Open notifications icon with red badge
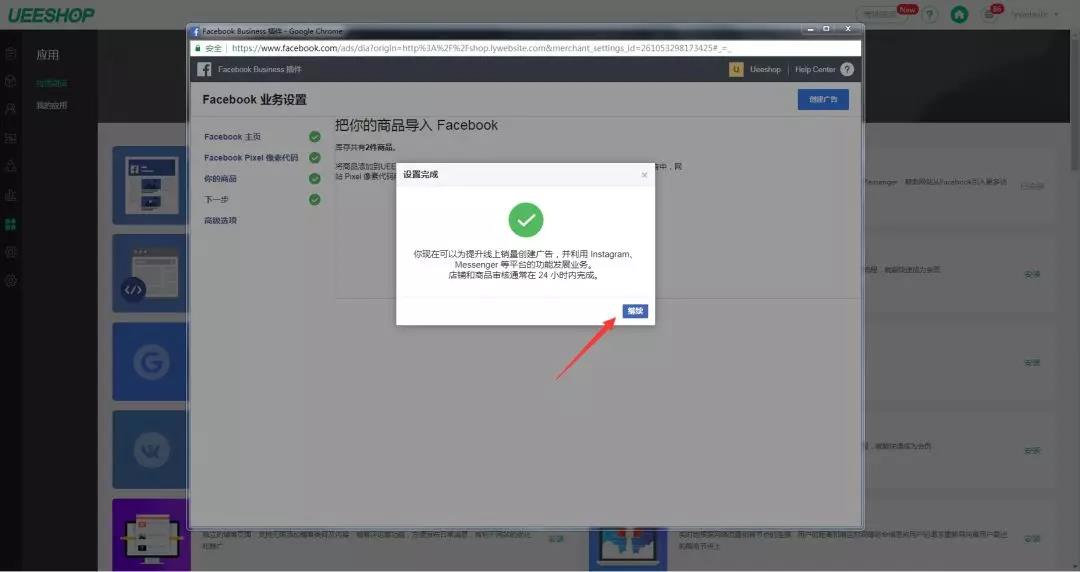Viewport: 1080px width, 572px height. click(990, 14)
